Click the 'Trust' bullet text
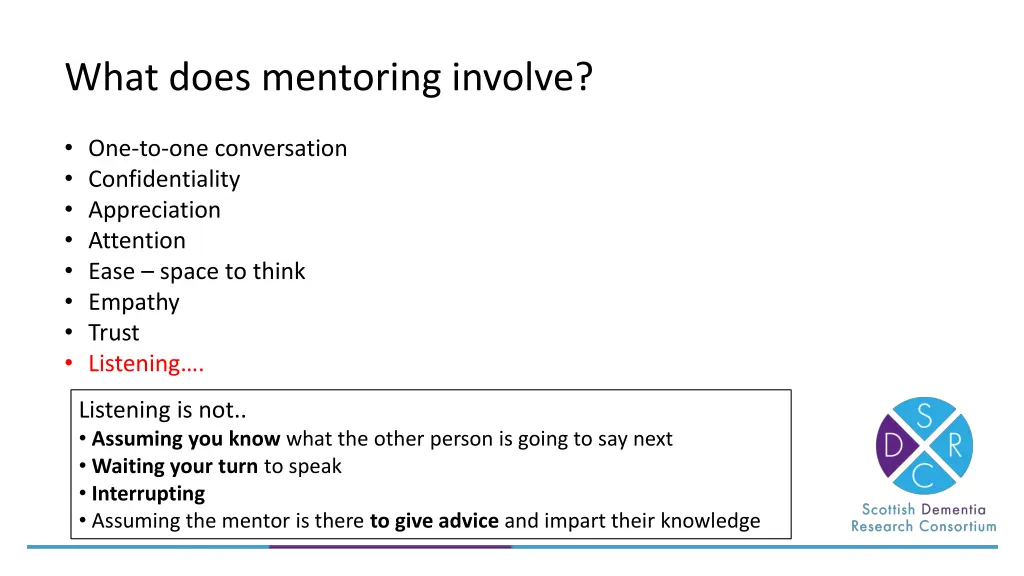 (x=114, y=333)
